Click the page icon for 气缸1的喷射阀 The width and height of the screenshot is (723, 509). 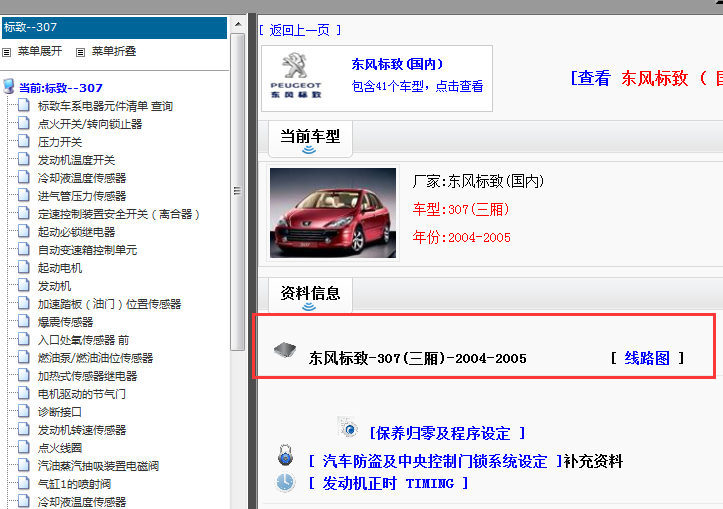[24, 483]
